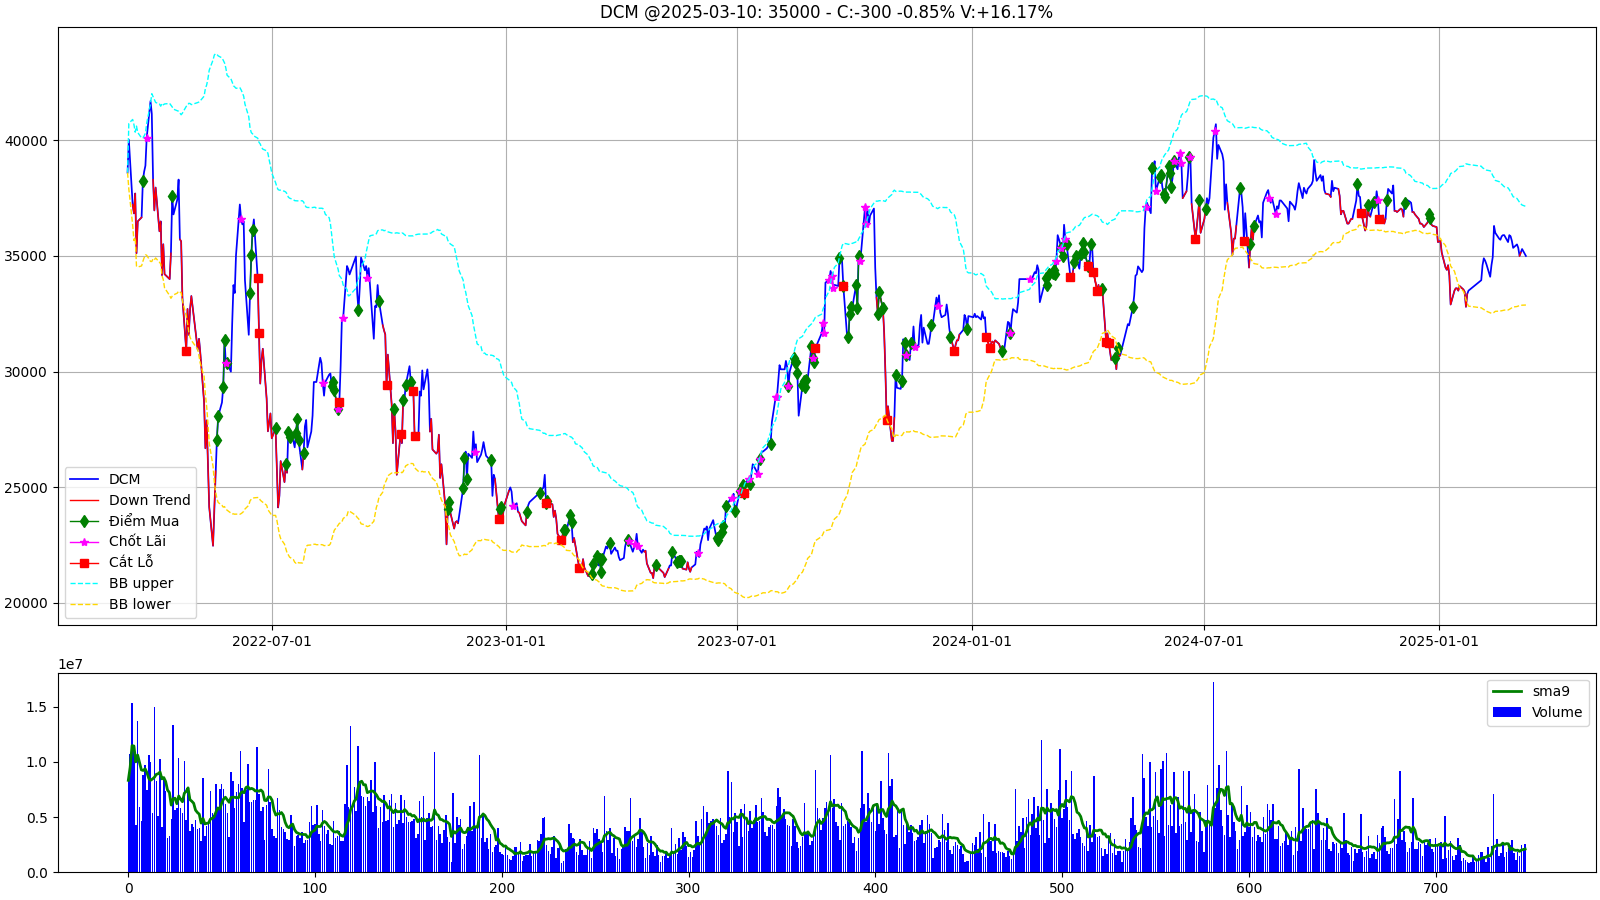Screen dimensions: 1600x900
Task: Click the sma9 legend entry in volume chart
Action: pos(1531,691)
